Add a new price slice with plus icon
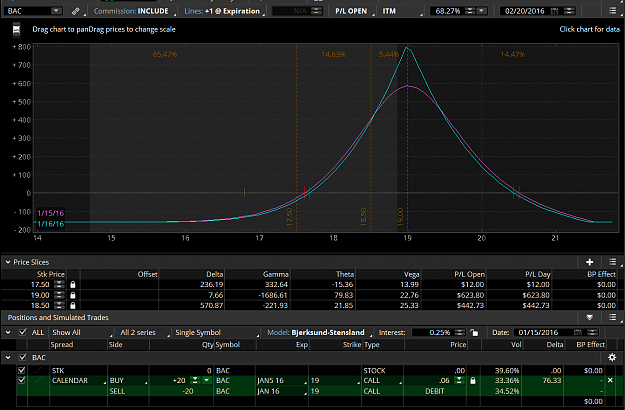 tap(590, 262)
